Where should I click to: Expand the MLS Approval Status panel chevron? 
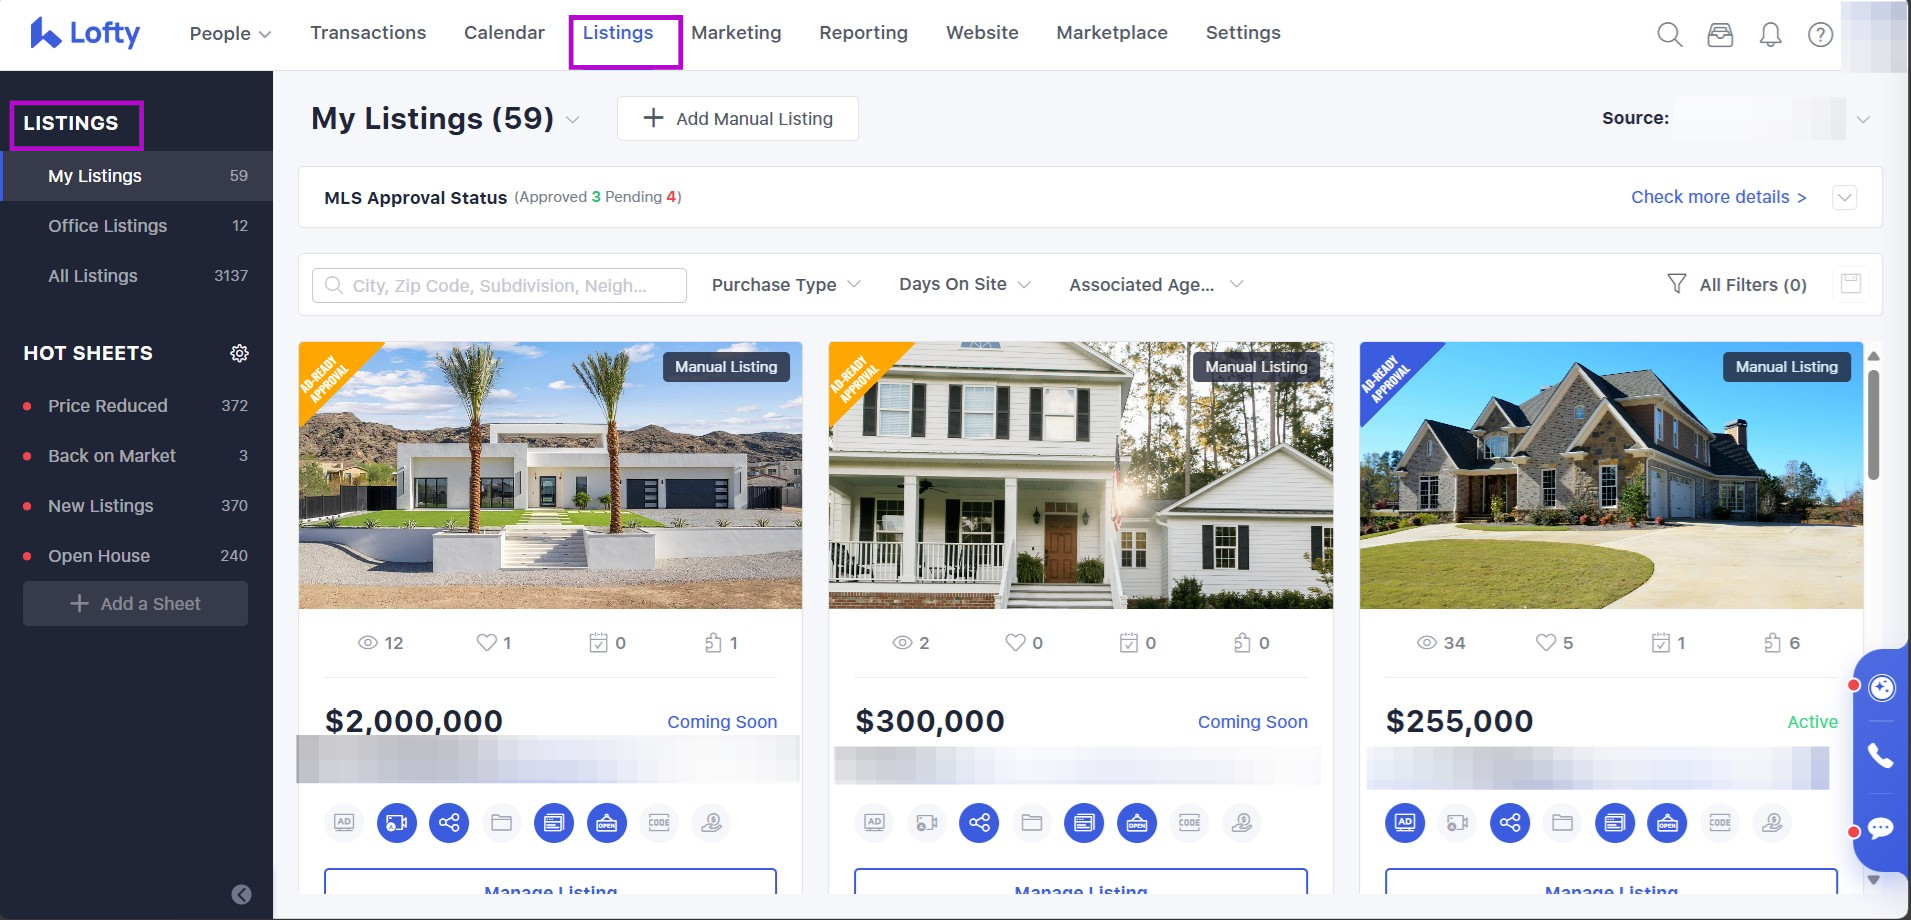click(x=1845, y=197)
